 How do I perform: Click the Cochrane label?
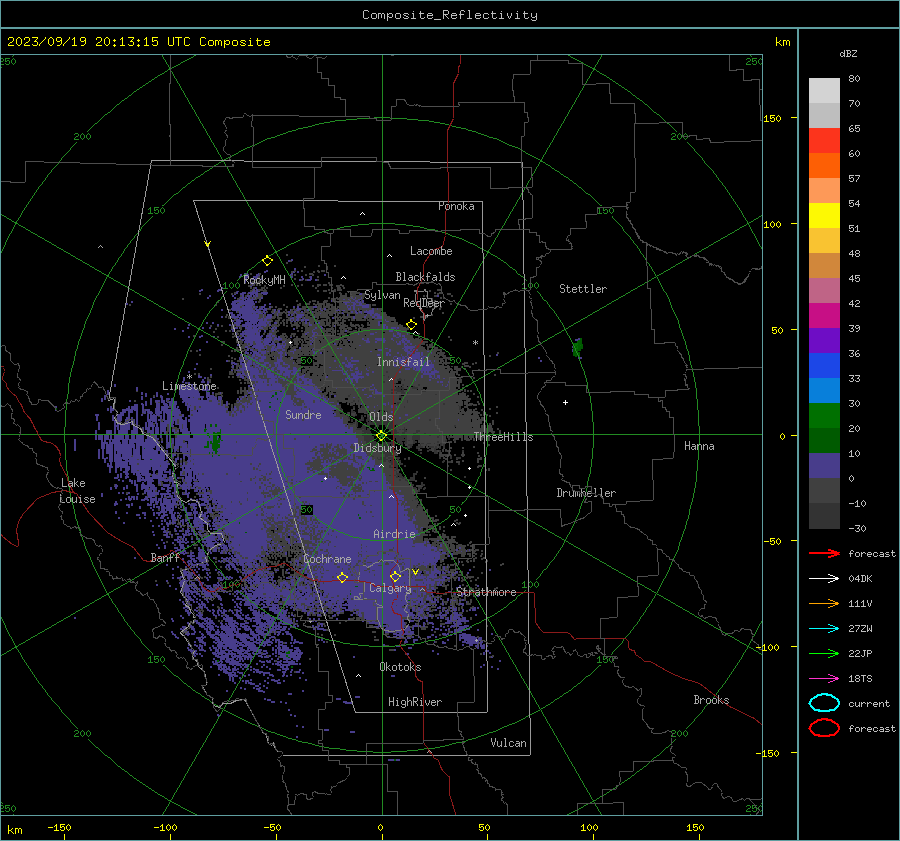[327, 559]
